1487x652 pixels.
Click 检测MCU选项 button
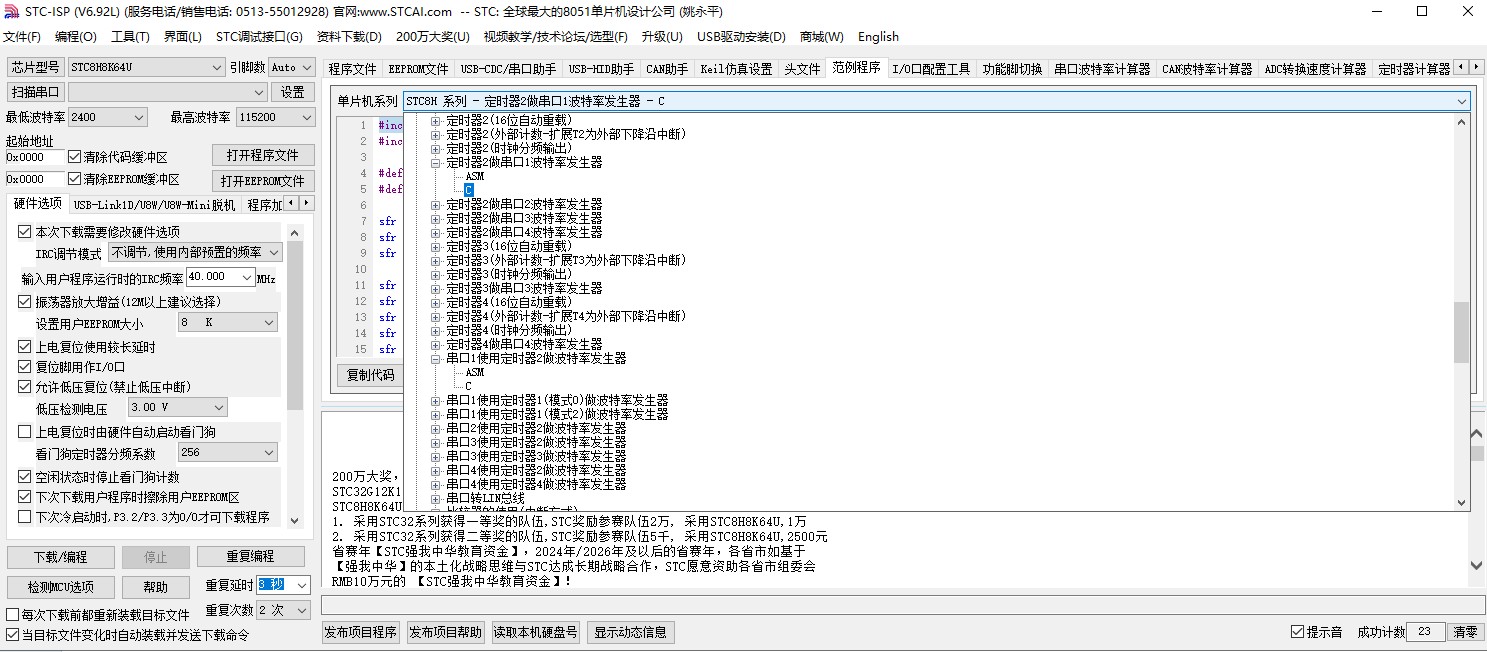pos(60,587)
